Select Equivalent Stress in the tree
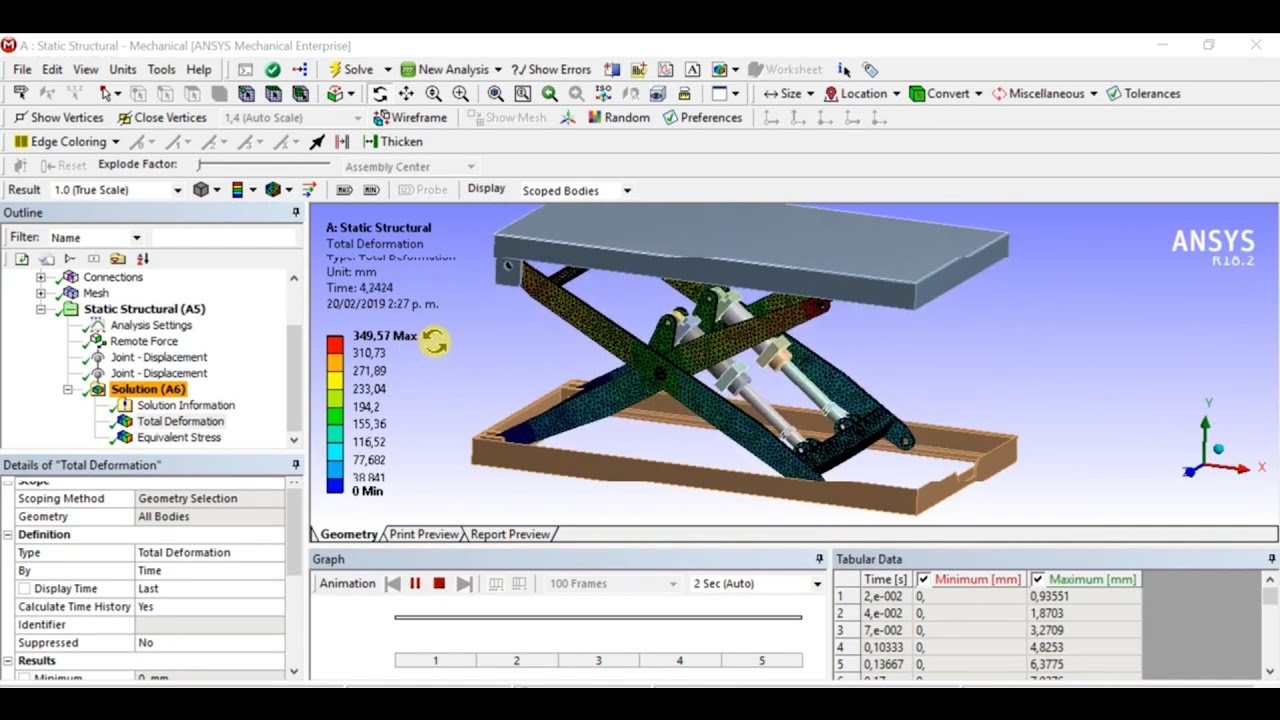Image resolution: width=1280 pixels, height=720 pixels. [179, 437]
